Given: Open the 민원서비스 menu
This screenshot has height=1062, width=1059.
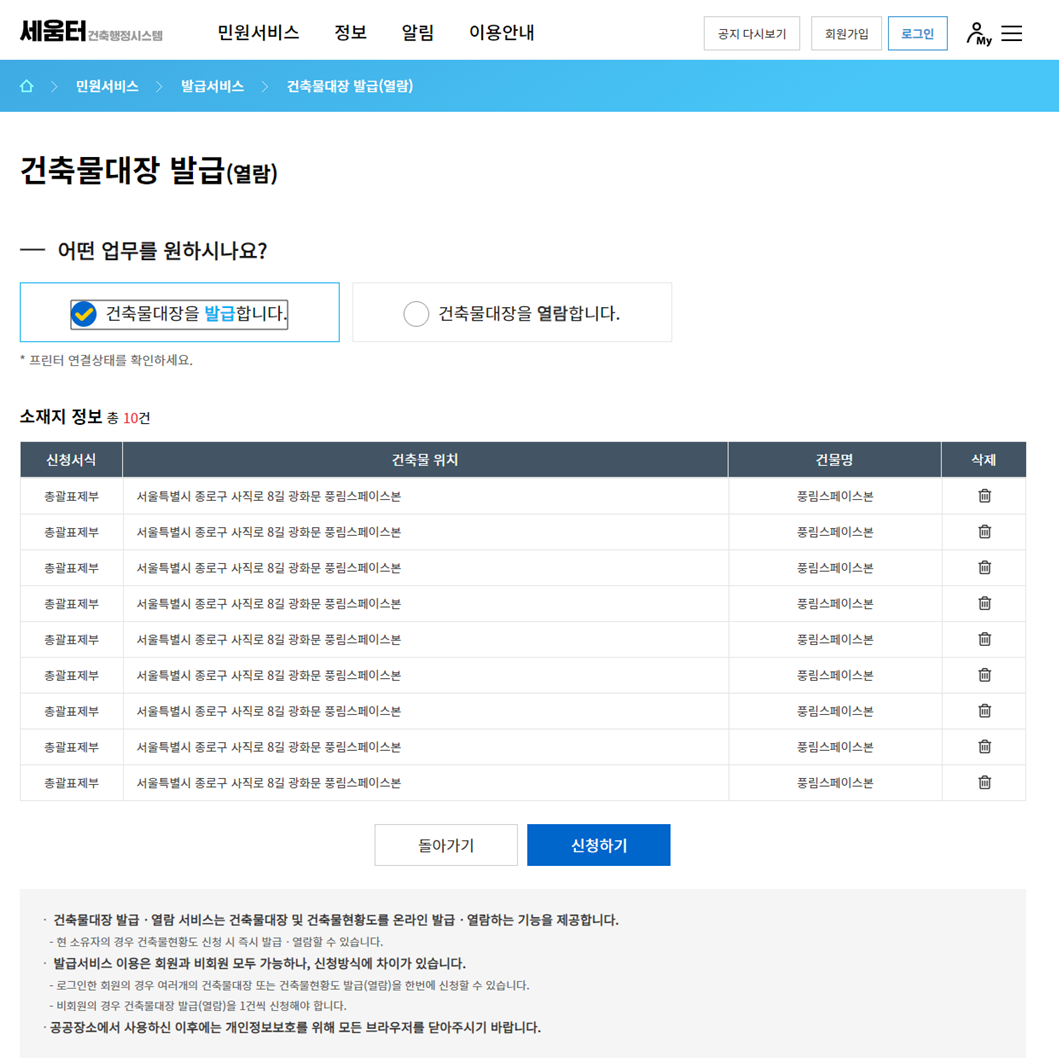Looking at the screenshot, I should pyautogui.click(x=256, y=32).
